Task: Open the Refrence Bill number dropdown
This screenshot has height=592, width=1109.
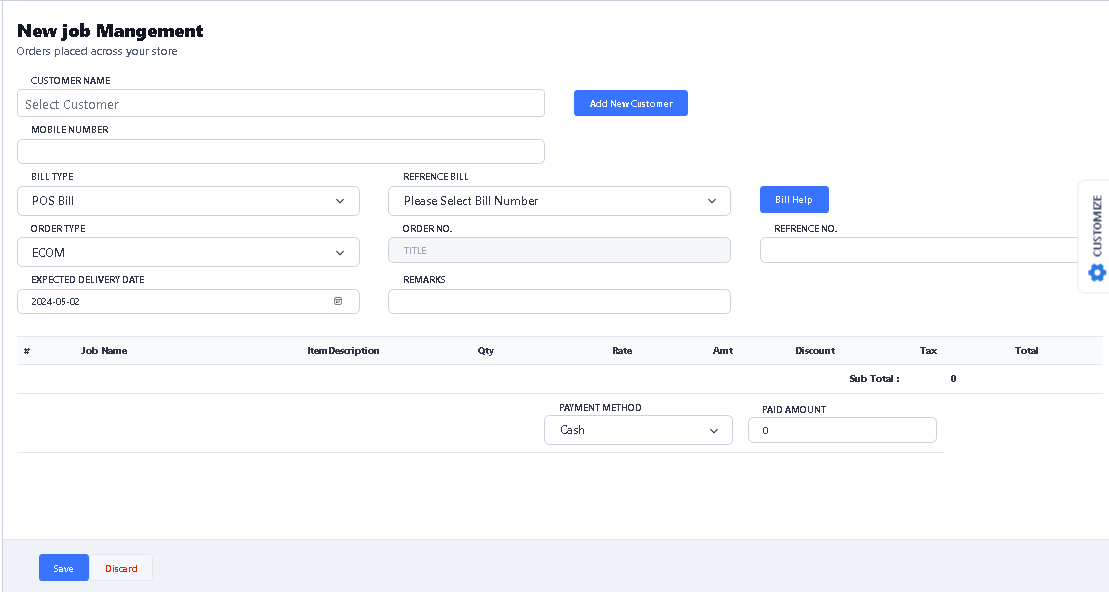Action: (559, 201)
